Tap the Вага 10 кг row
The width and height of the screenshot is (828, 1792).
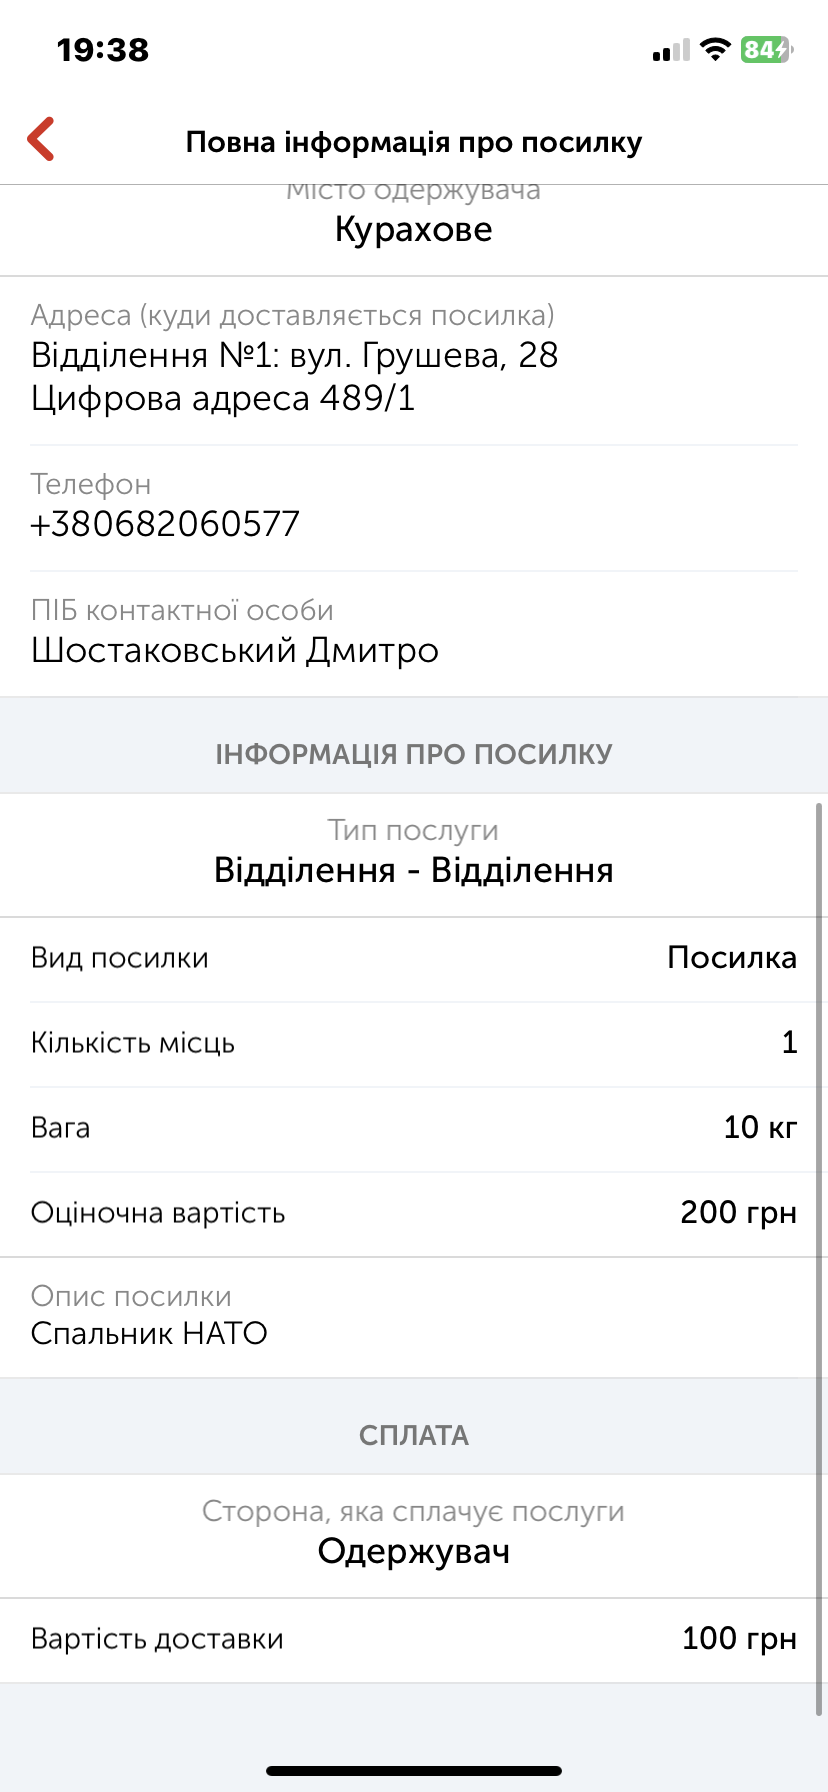tap(413, 1128)
